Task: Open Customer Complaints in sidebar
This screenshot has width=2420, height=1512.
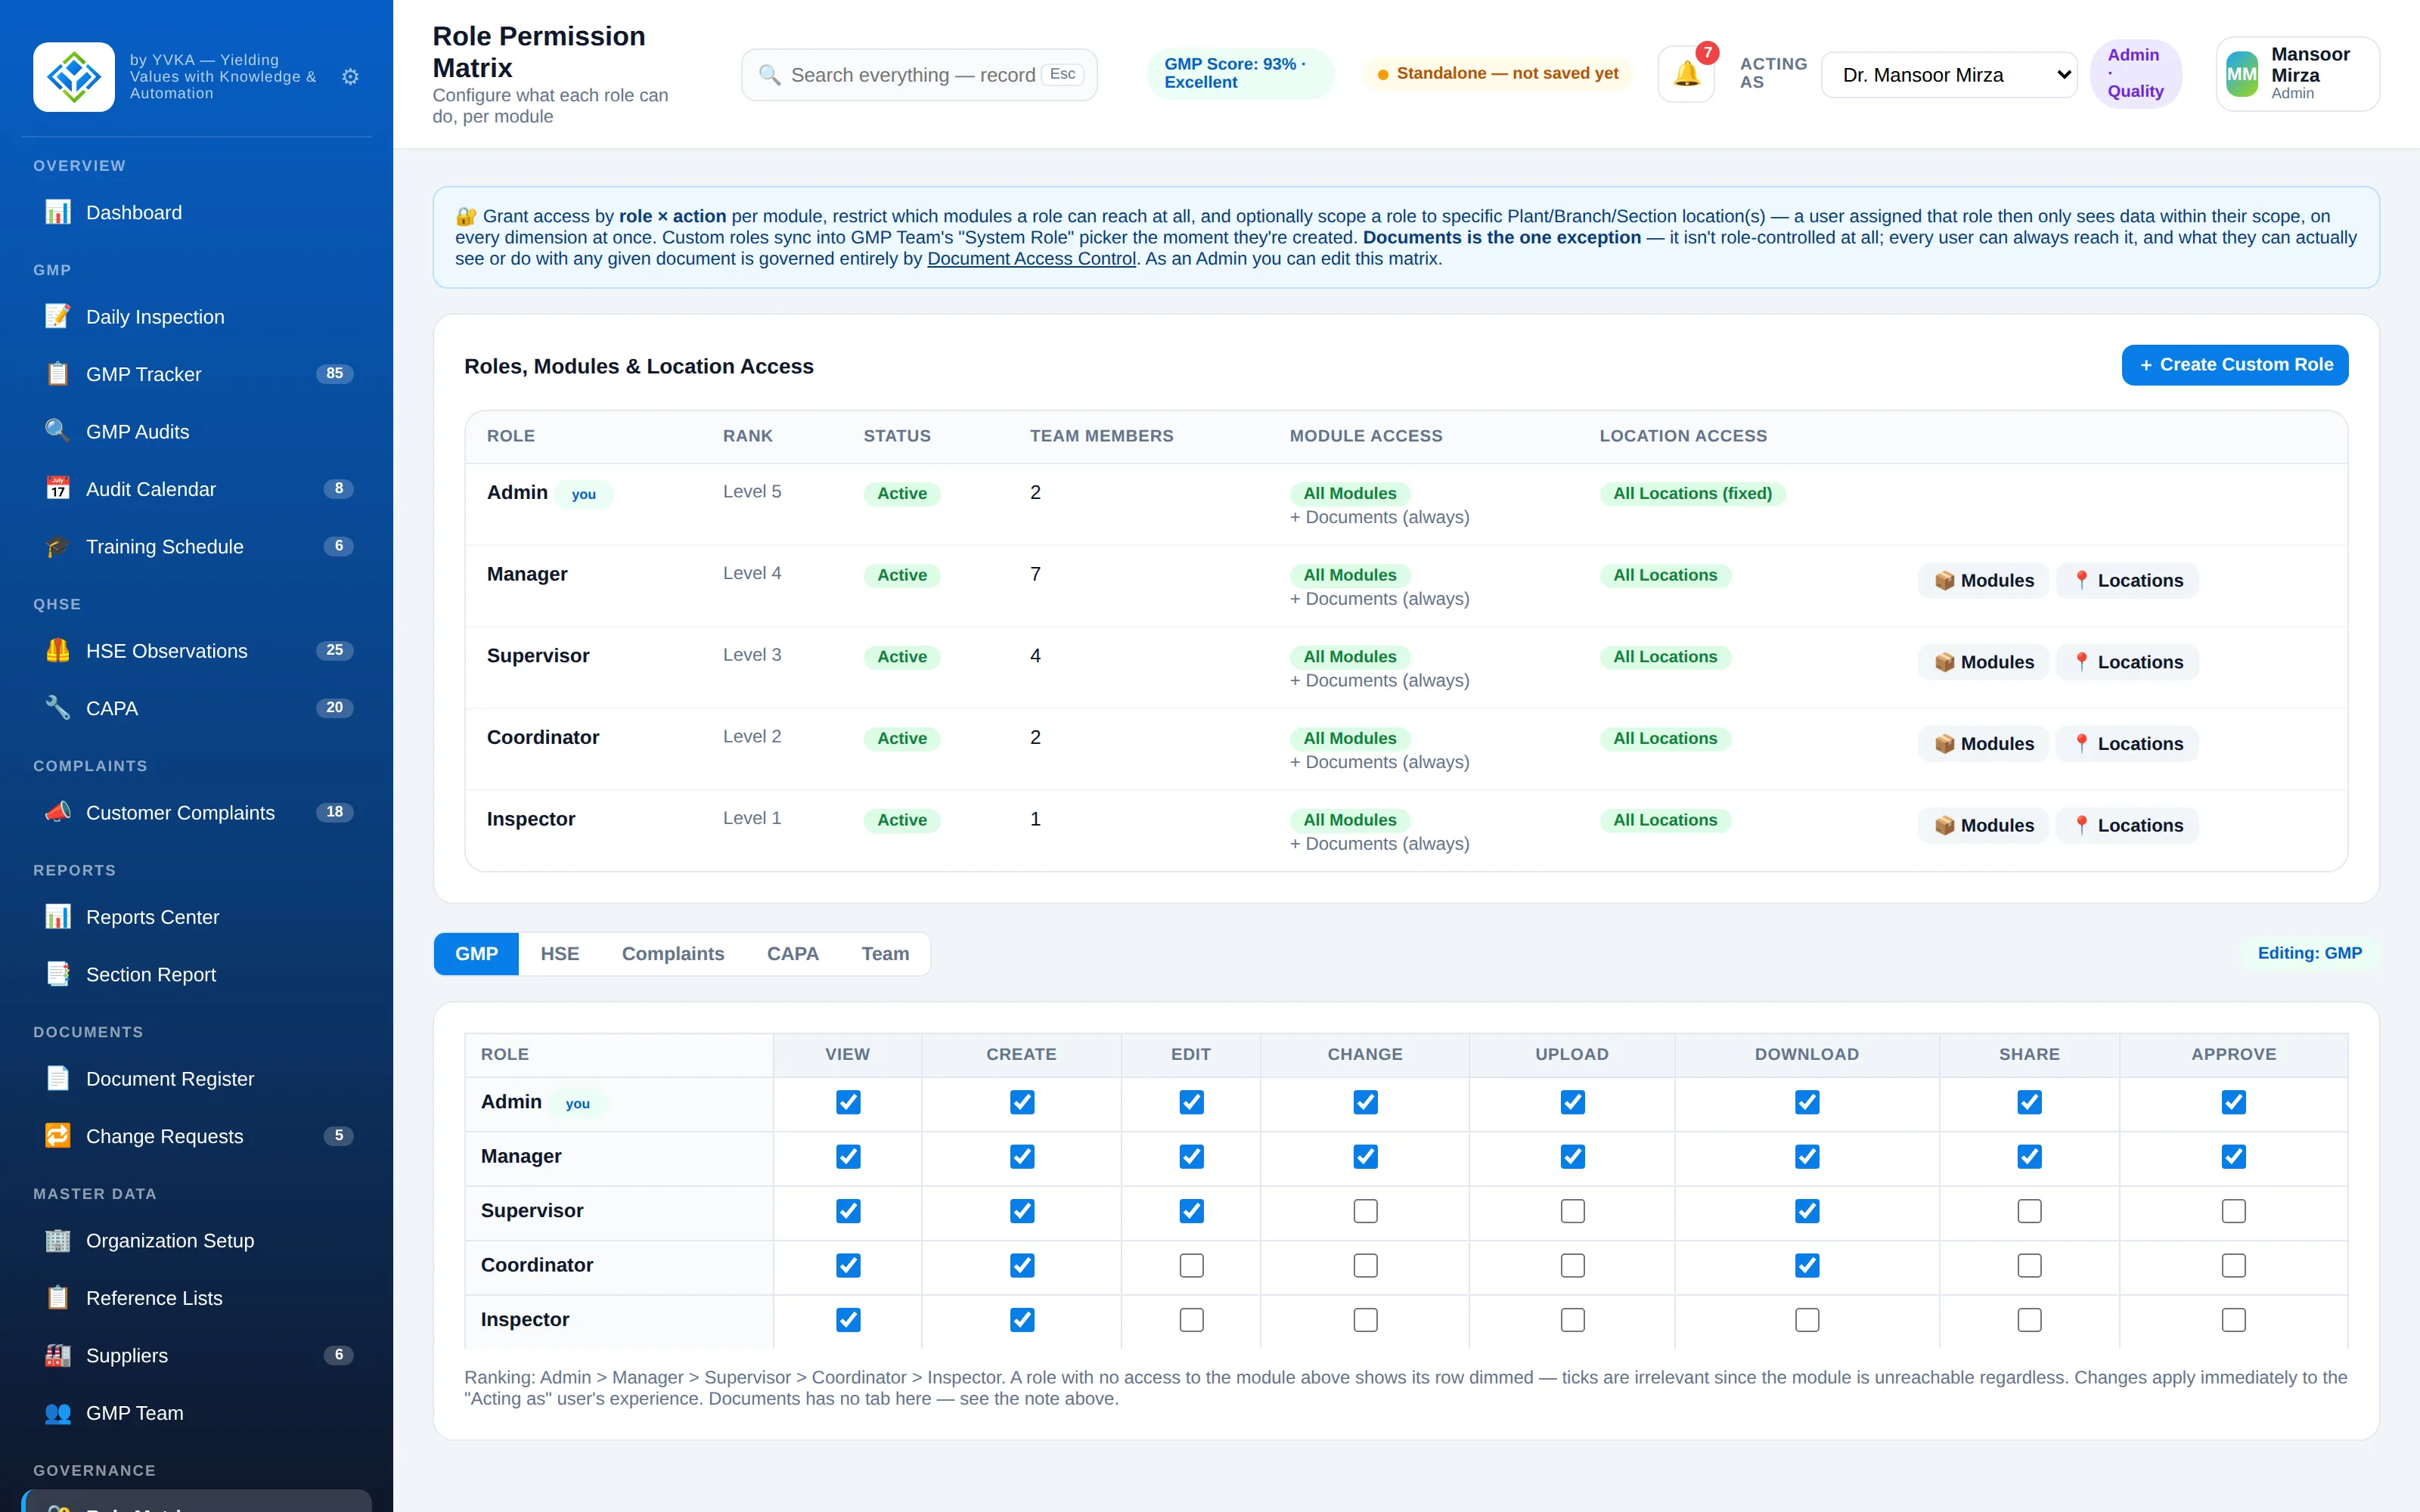Action: [x=197, y=813]
